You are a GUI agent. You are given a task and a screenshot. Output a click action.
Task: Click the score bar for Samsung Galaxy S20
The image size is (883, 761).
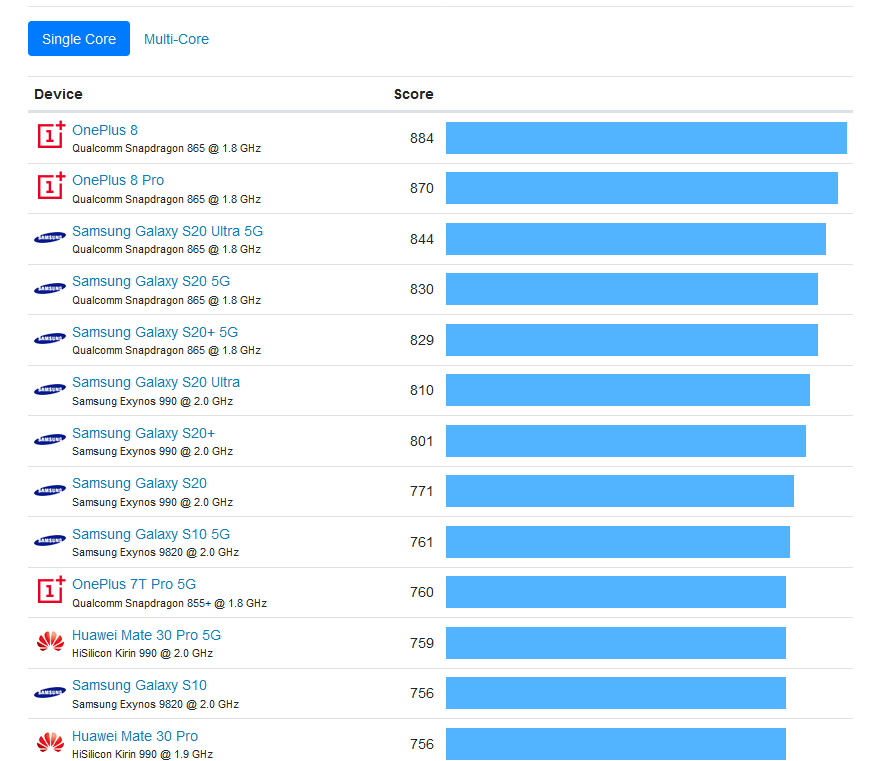(619, 491)
